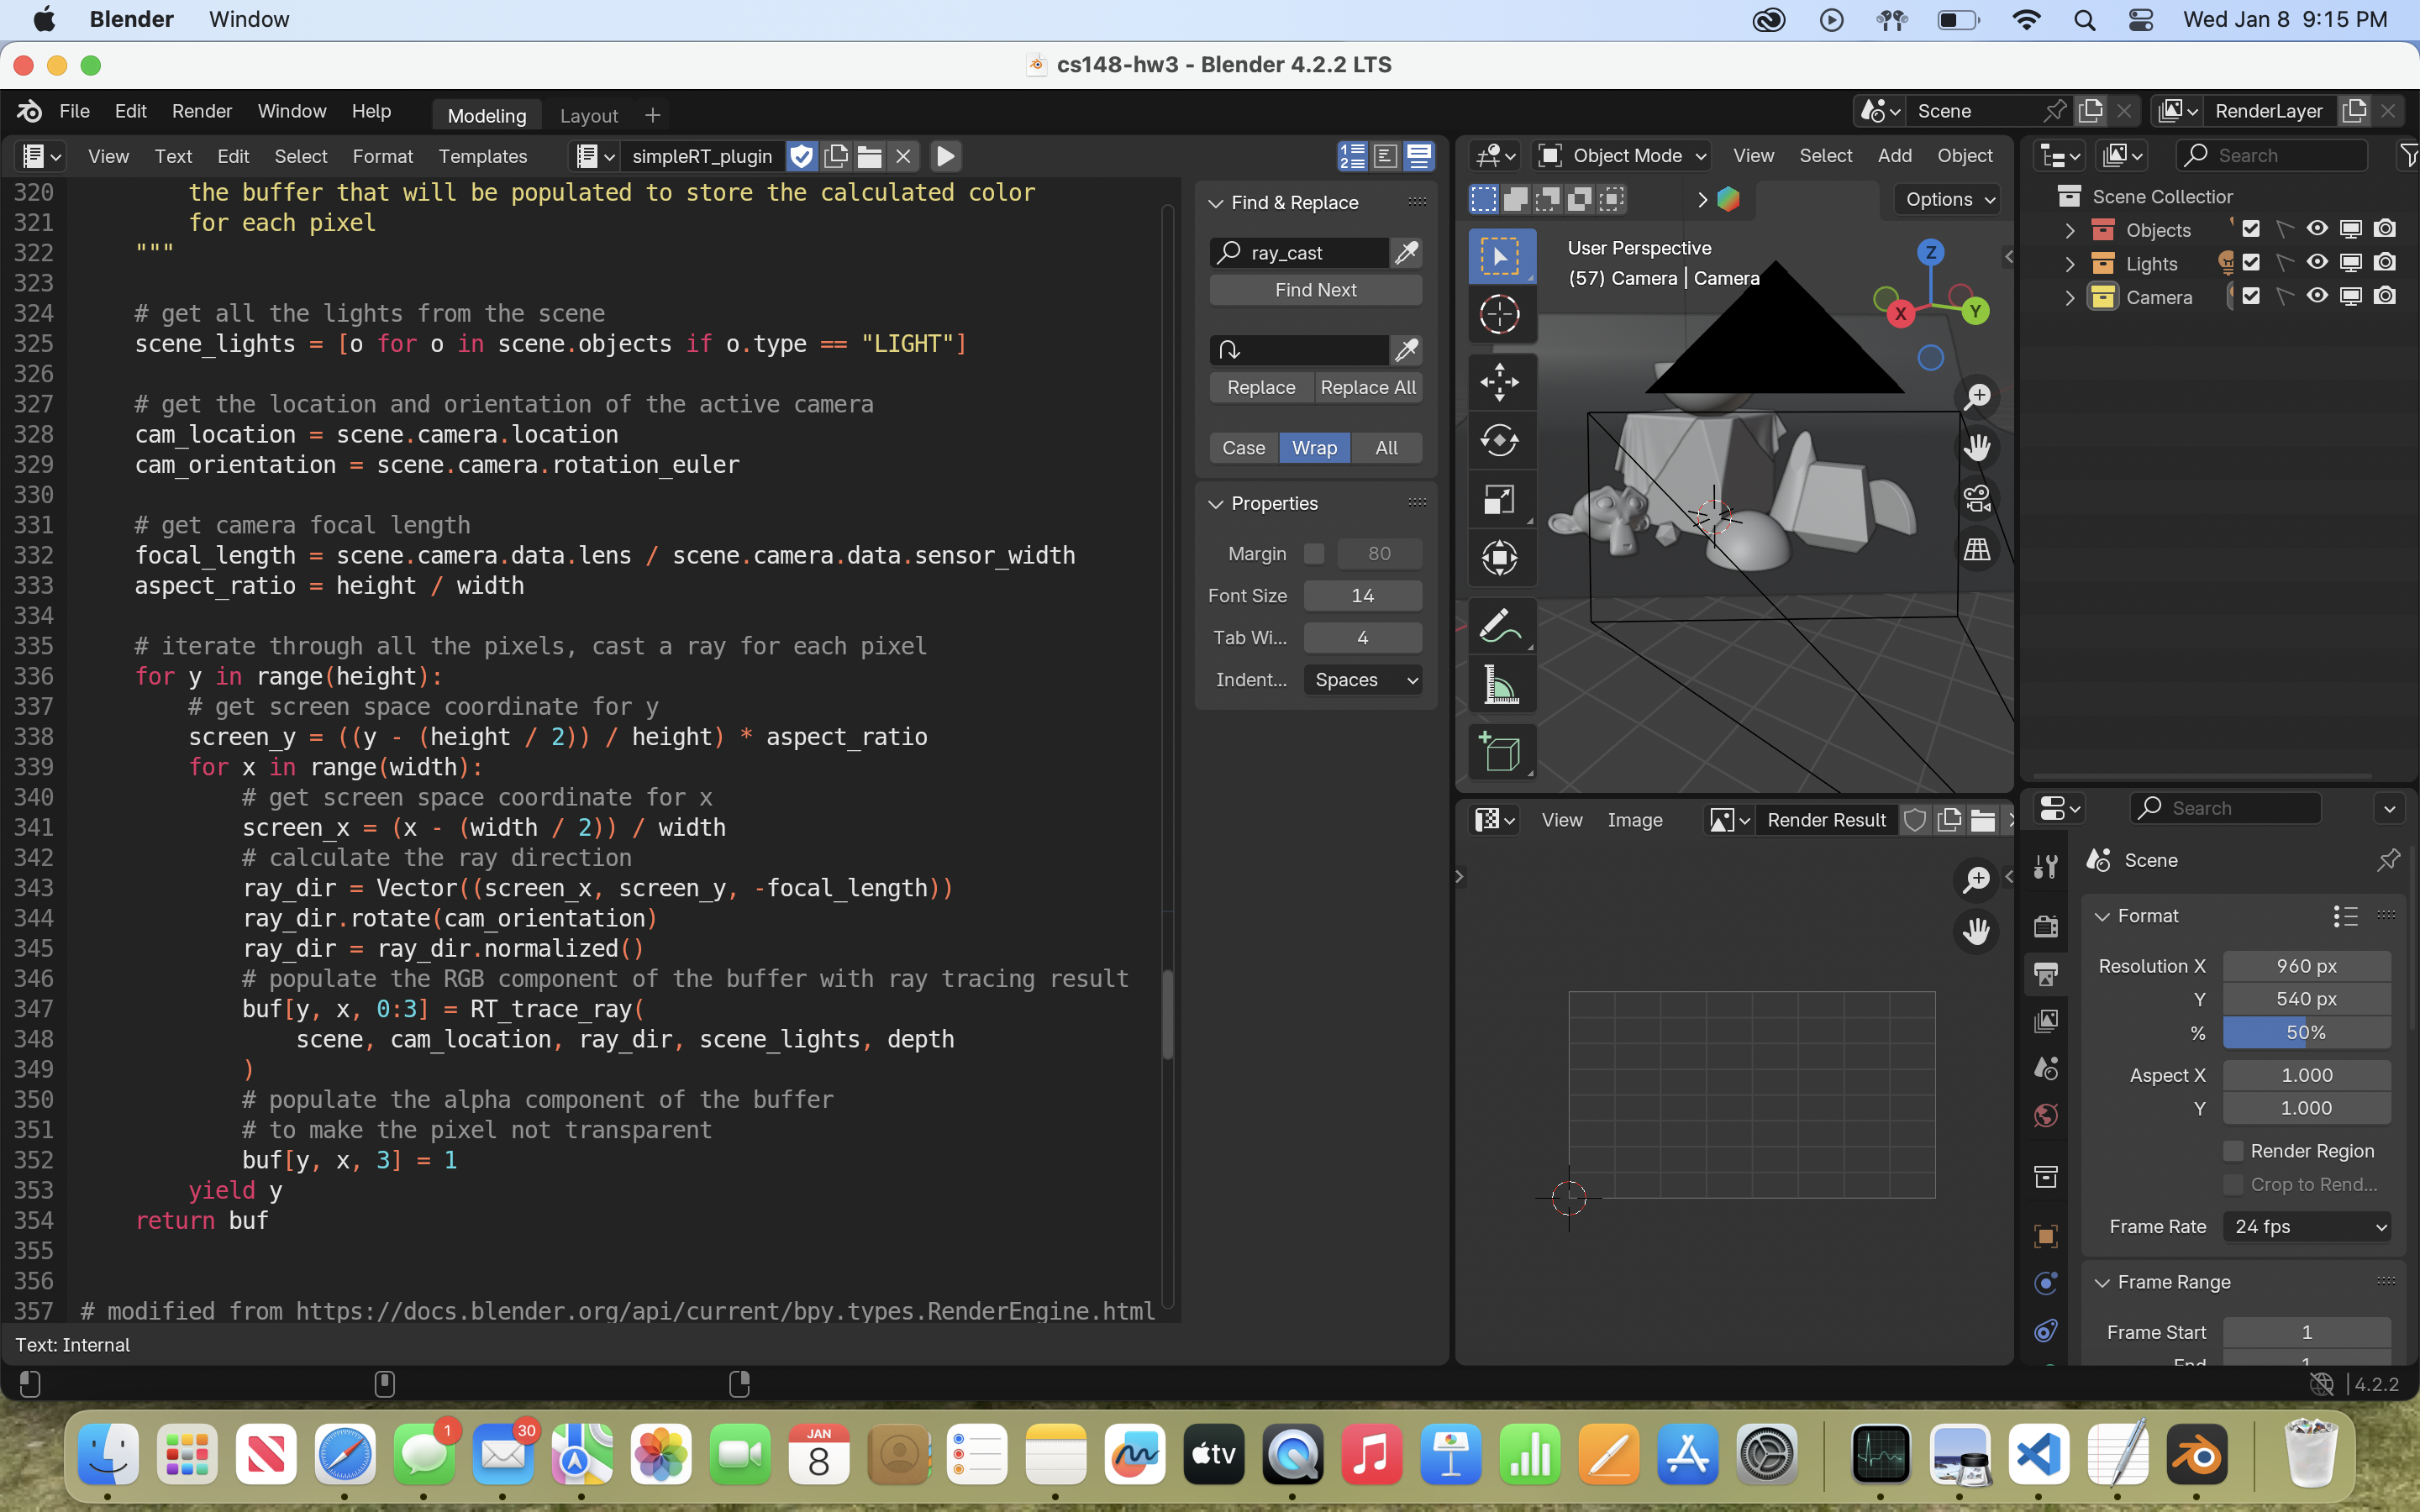This screenshot has width=2420, height=1512.
Task: Toggle line numbers display in text editor
Action: (1352, 156)
